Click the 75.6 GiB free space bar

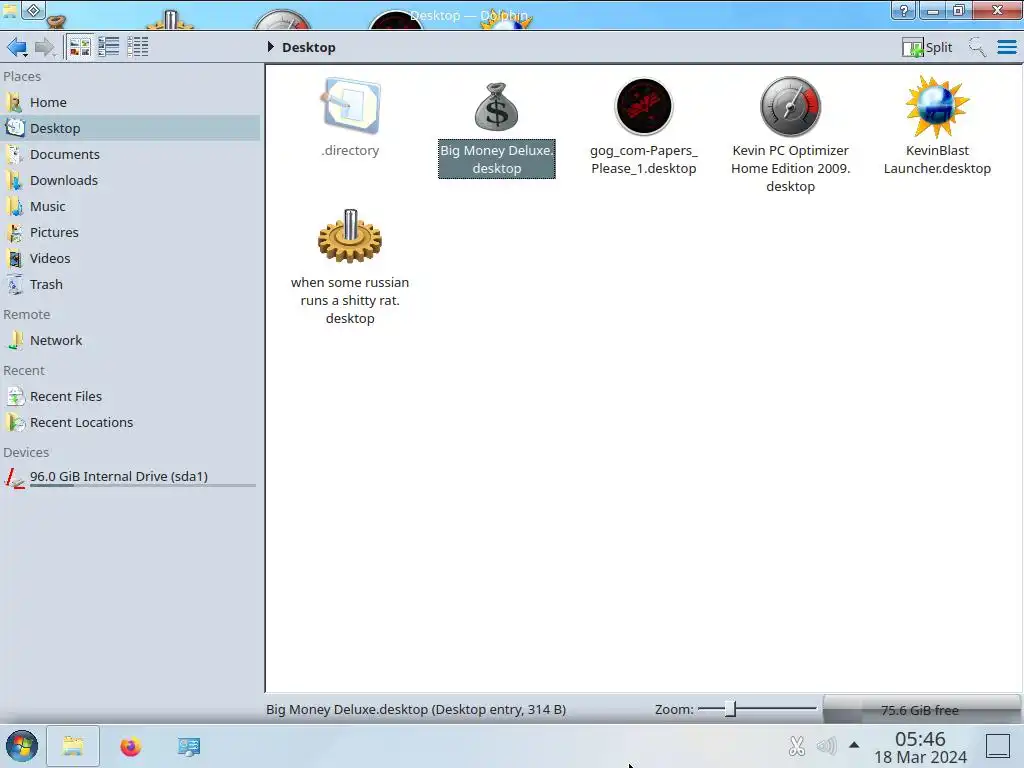click(920, 710)
